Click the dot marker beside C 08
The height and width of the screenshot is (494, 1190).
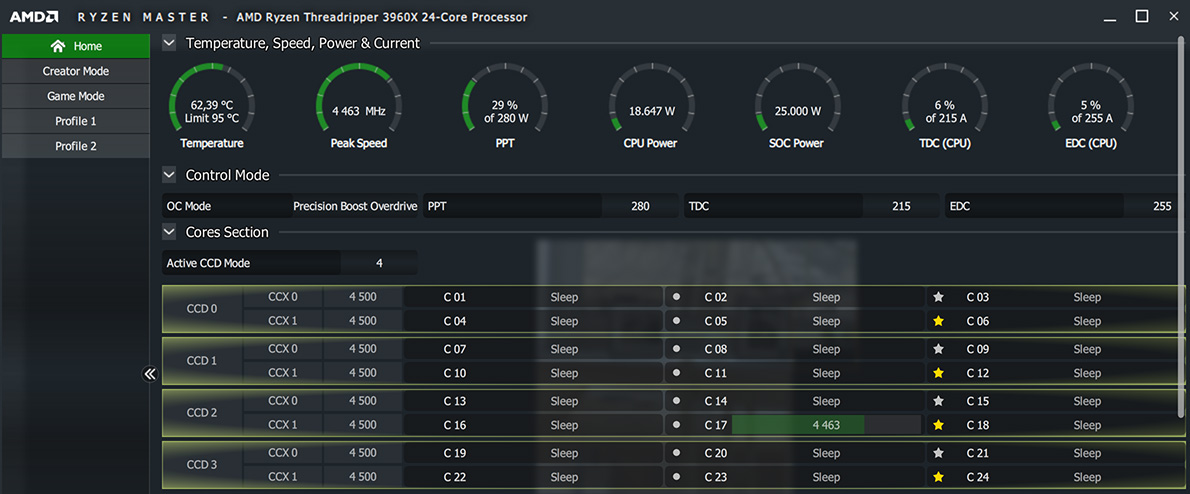[676, 349]
